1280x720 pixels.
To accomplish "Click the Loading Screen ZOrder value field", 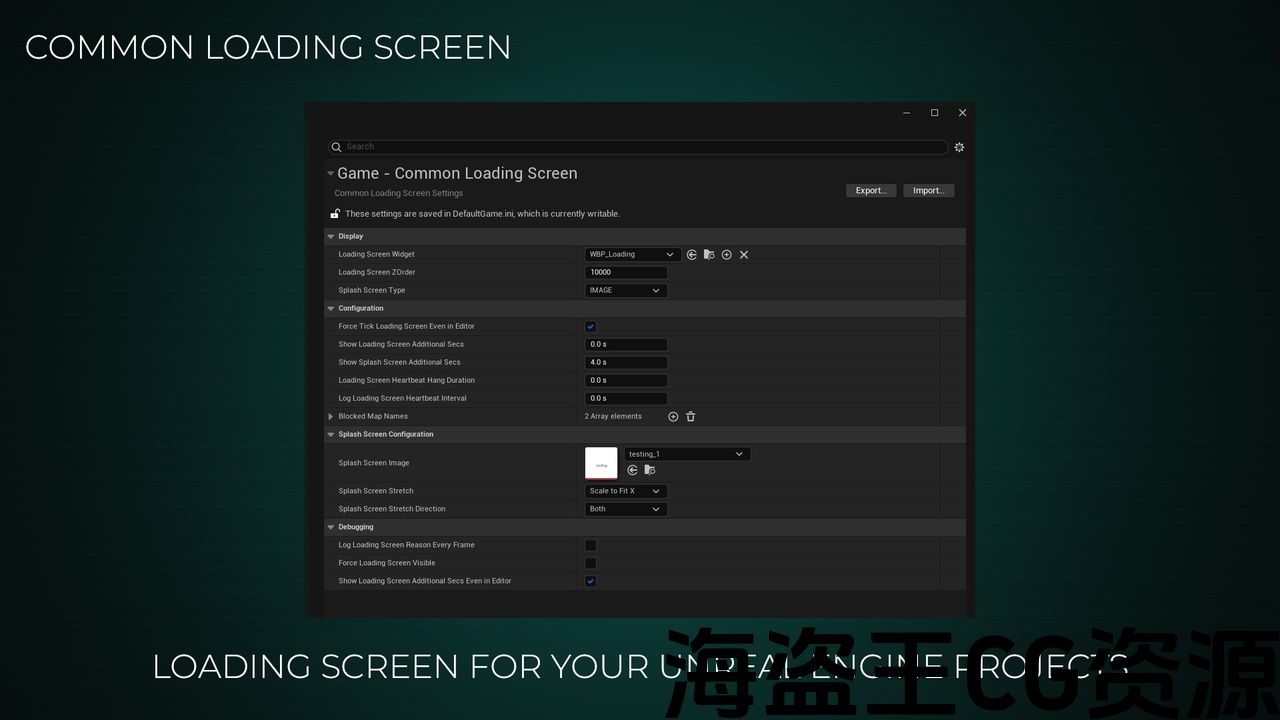I will (x=626, y=273).
